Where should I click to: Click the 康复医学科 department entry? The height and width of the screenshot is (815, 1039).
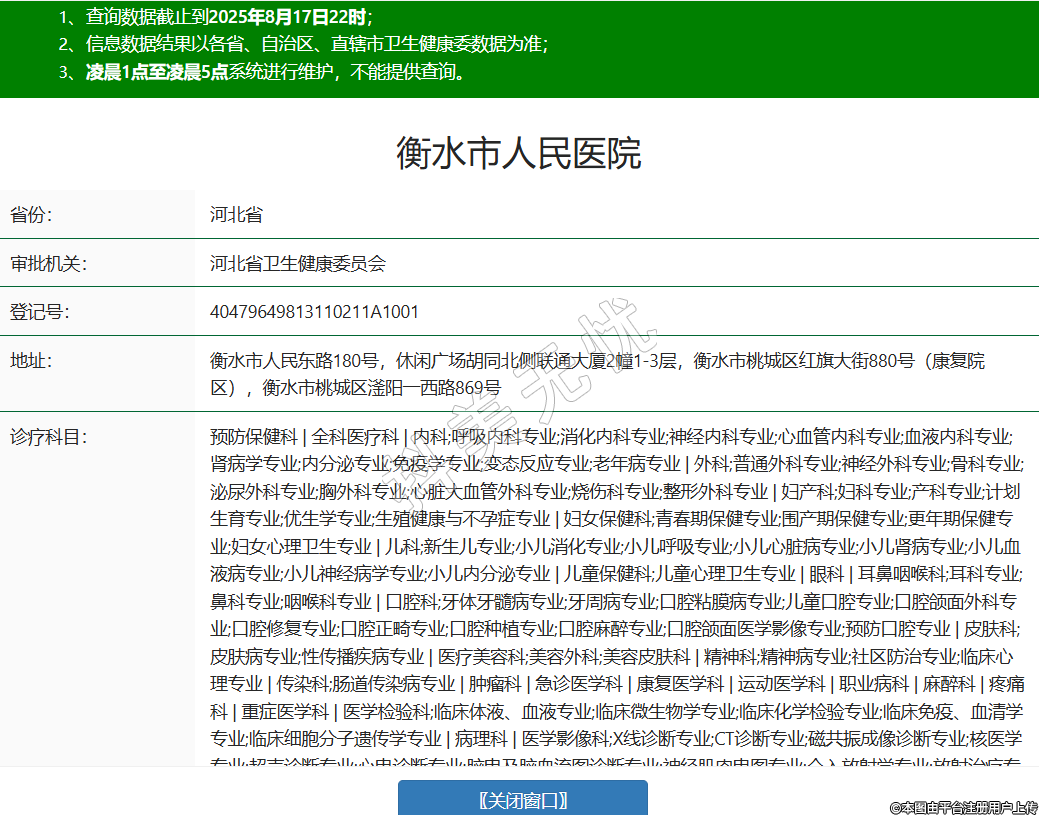point(680,684)
